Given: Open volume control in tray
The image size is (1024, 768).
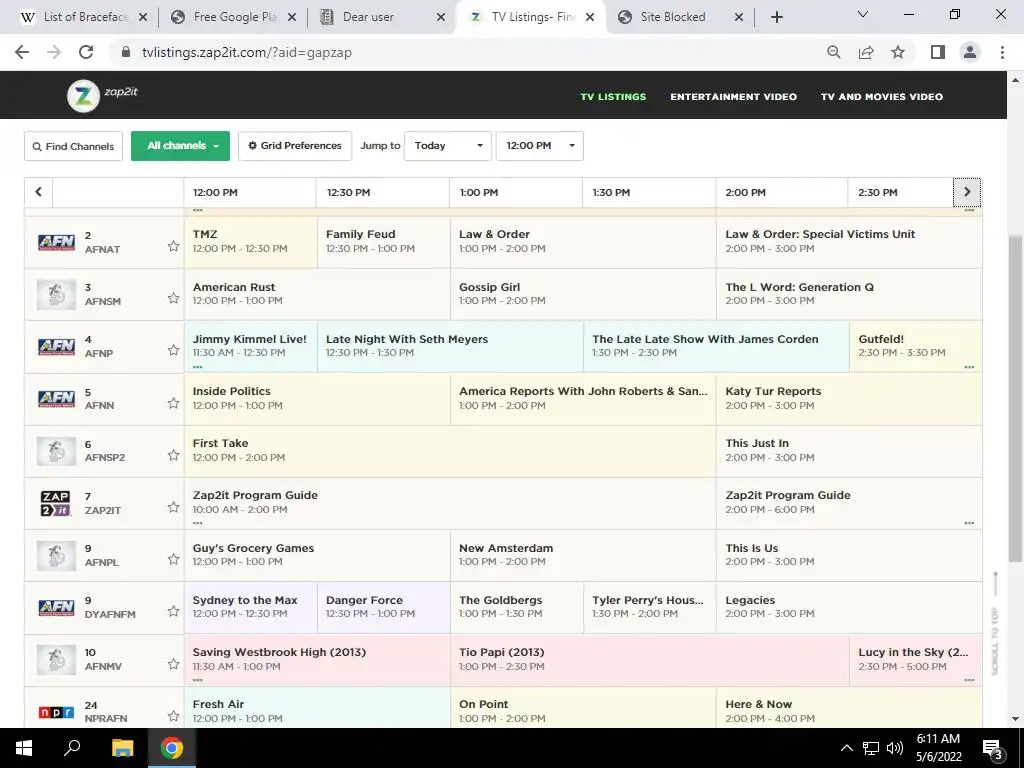Looking at the screenshot, I should 895,748.
